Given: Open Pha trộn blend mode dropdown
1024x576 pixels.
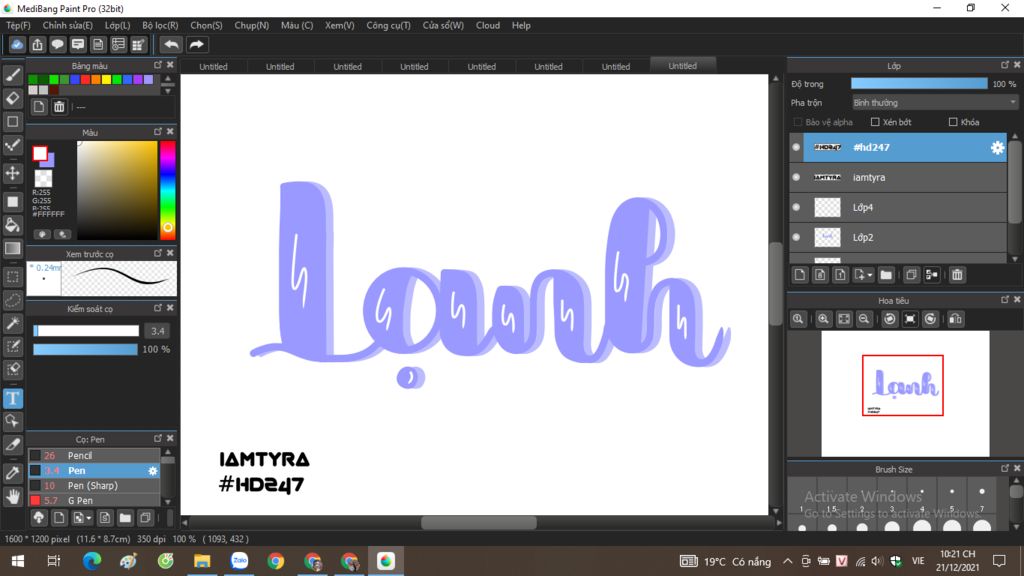Looking at the screenshot, I should (935, 103).
